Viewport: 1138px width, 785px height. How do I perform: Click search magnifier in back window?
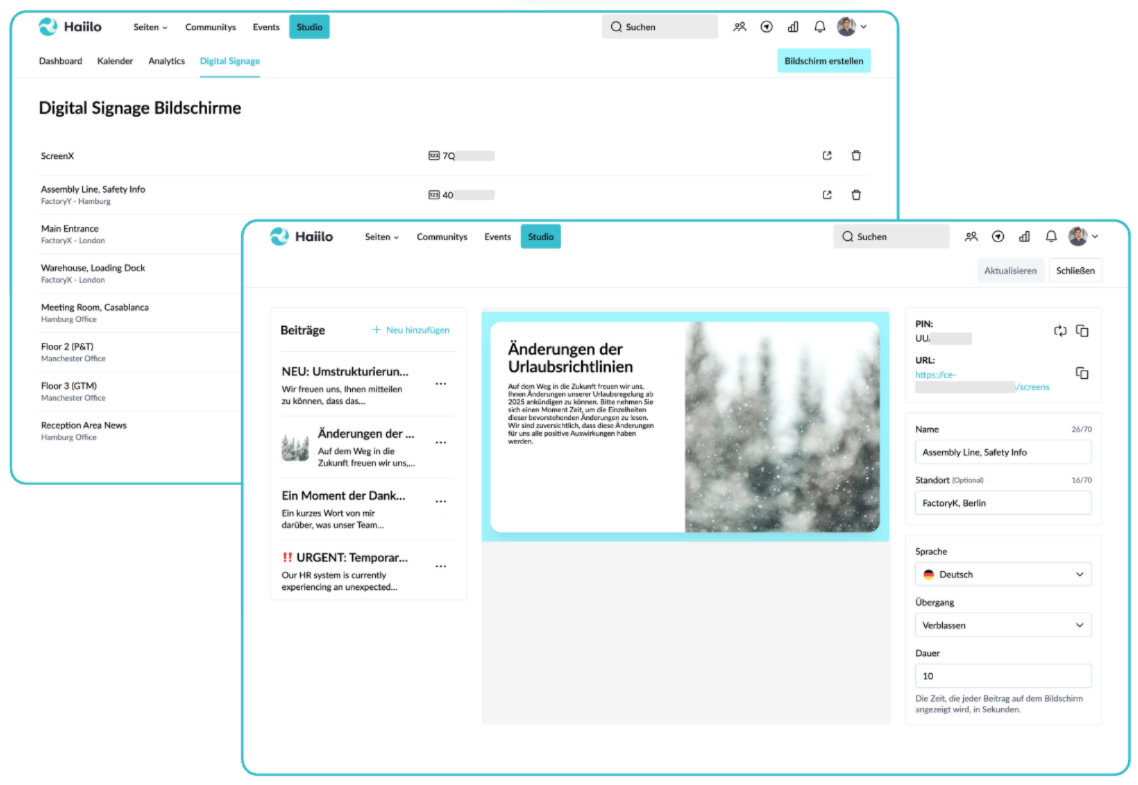[616, 27]
